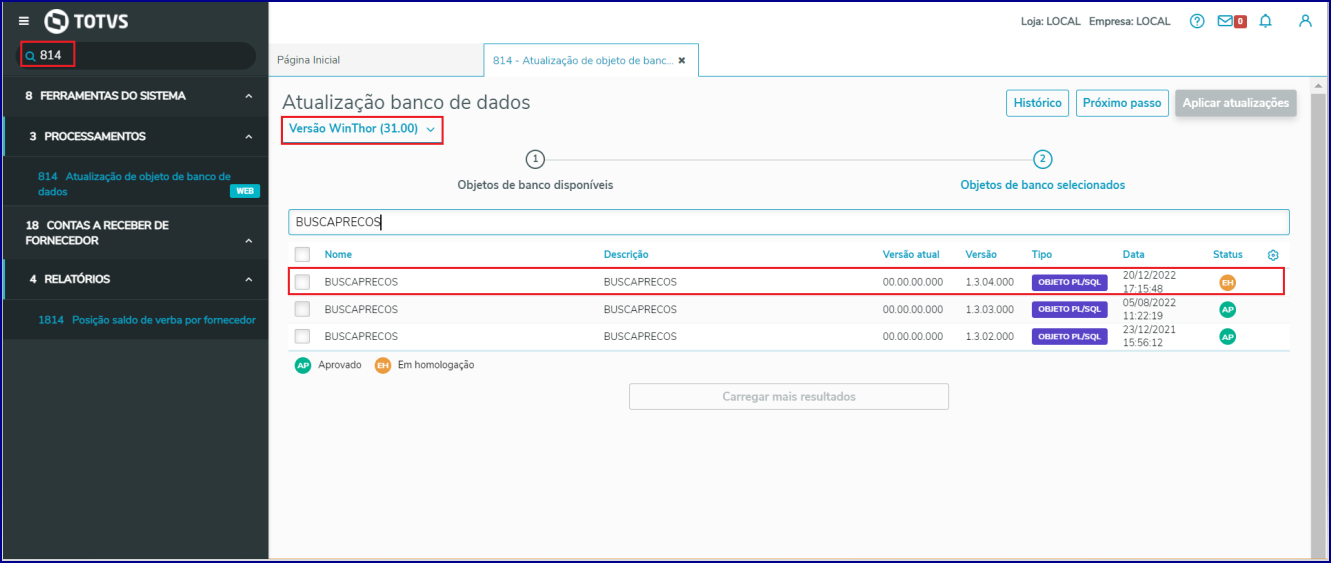Click the Próximo passo button
The height and width of the screenshot is (563, 1331).
pos(1122,103)
